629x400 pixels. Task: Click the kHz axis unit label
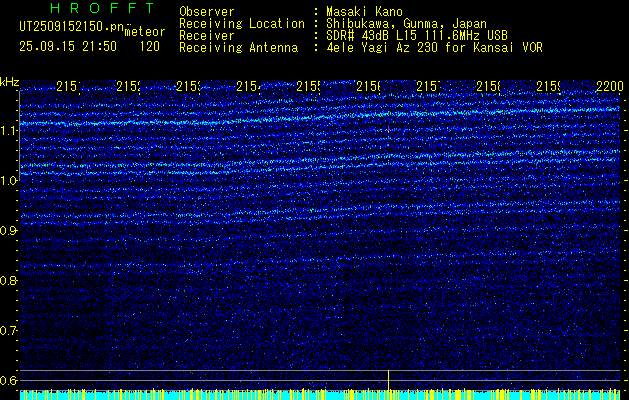9,82
